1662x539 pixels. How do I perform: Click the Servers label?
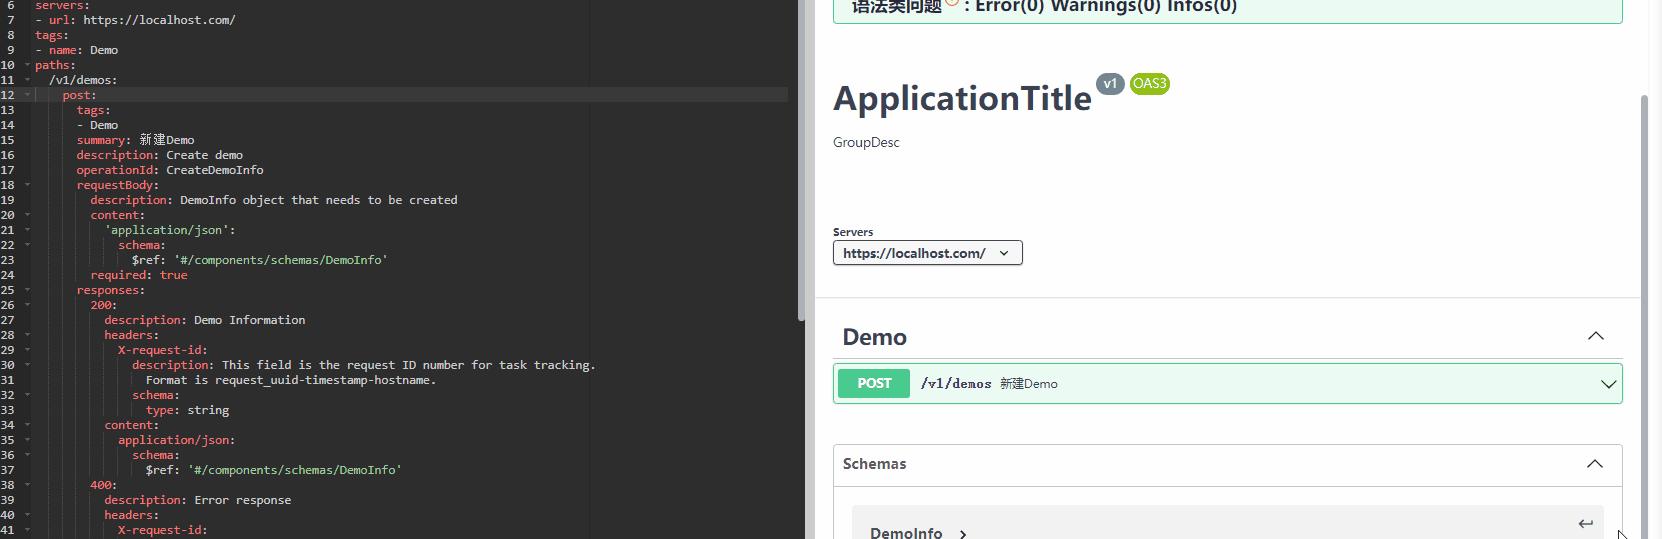(853, 232)
